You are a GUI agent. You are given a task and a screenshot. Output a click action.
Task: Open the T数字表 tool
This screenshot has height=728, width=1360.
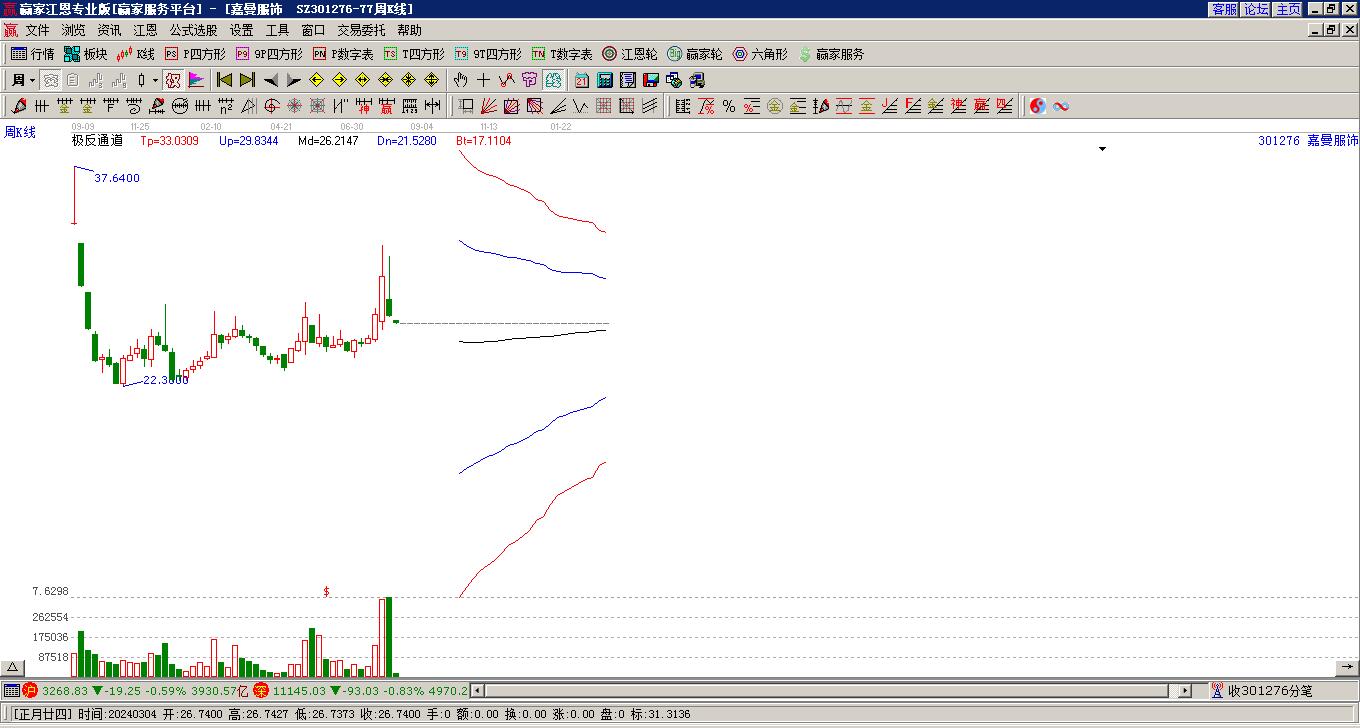562,54
